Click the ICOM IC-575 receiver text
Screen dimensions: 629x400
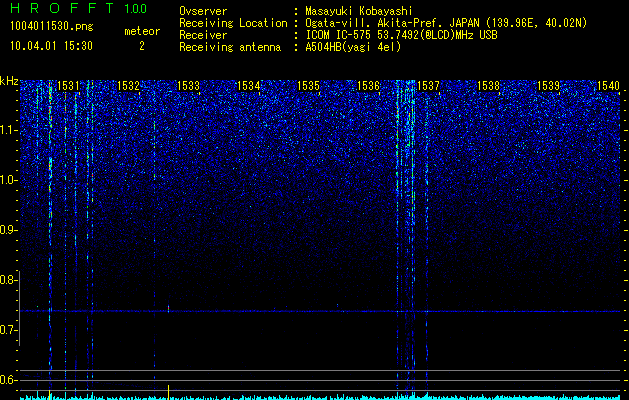tap(401, 35)
